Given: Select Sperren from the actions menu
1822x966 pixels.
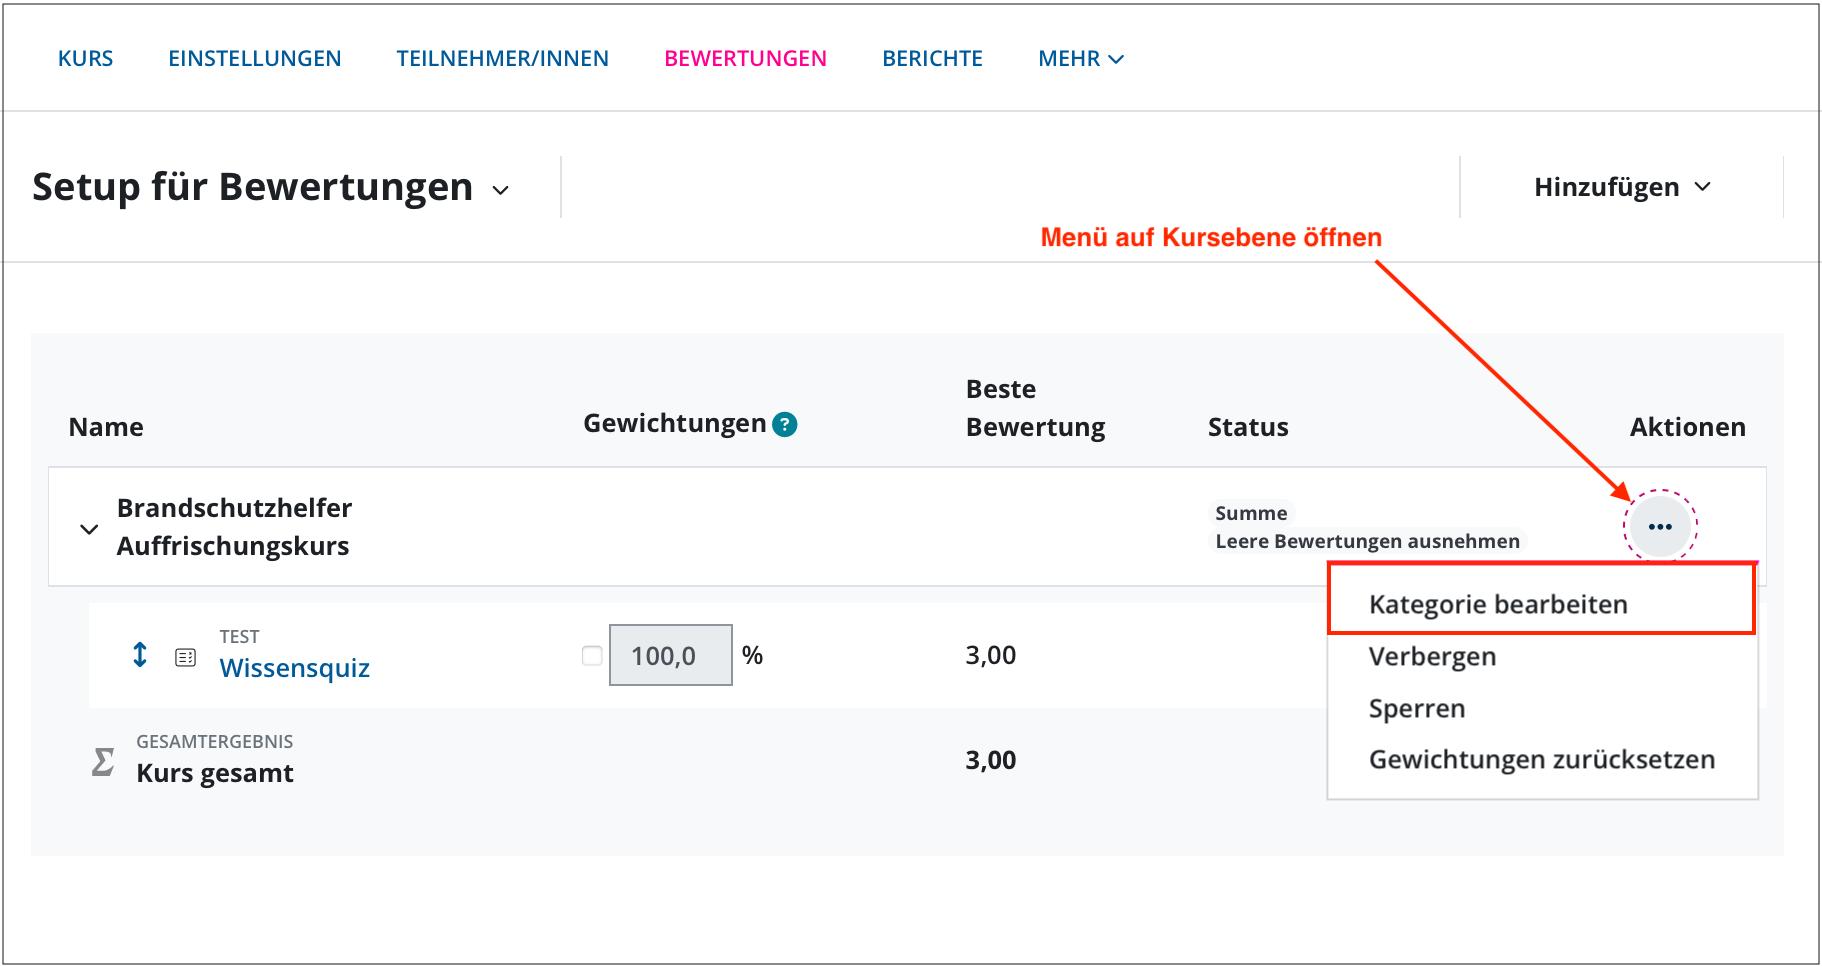Looking at the screenshot, I should click(x=1416, y=708).
